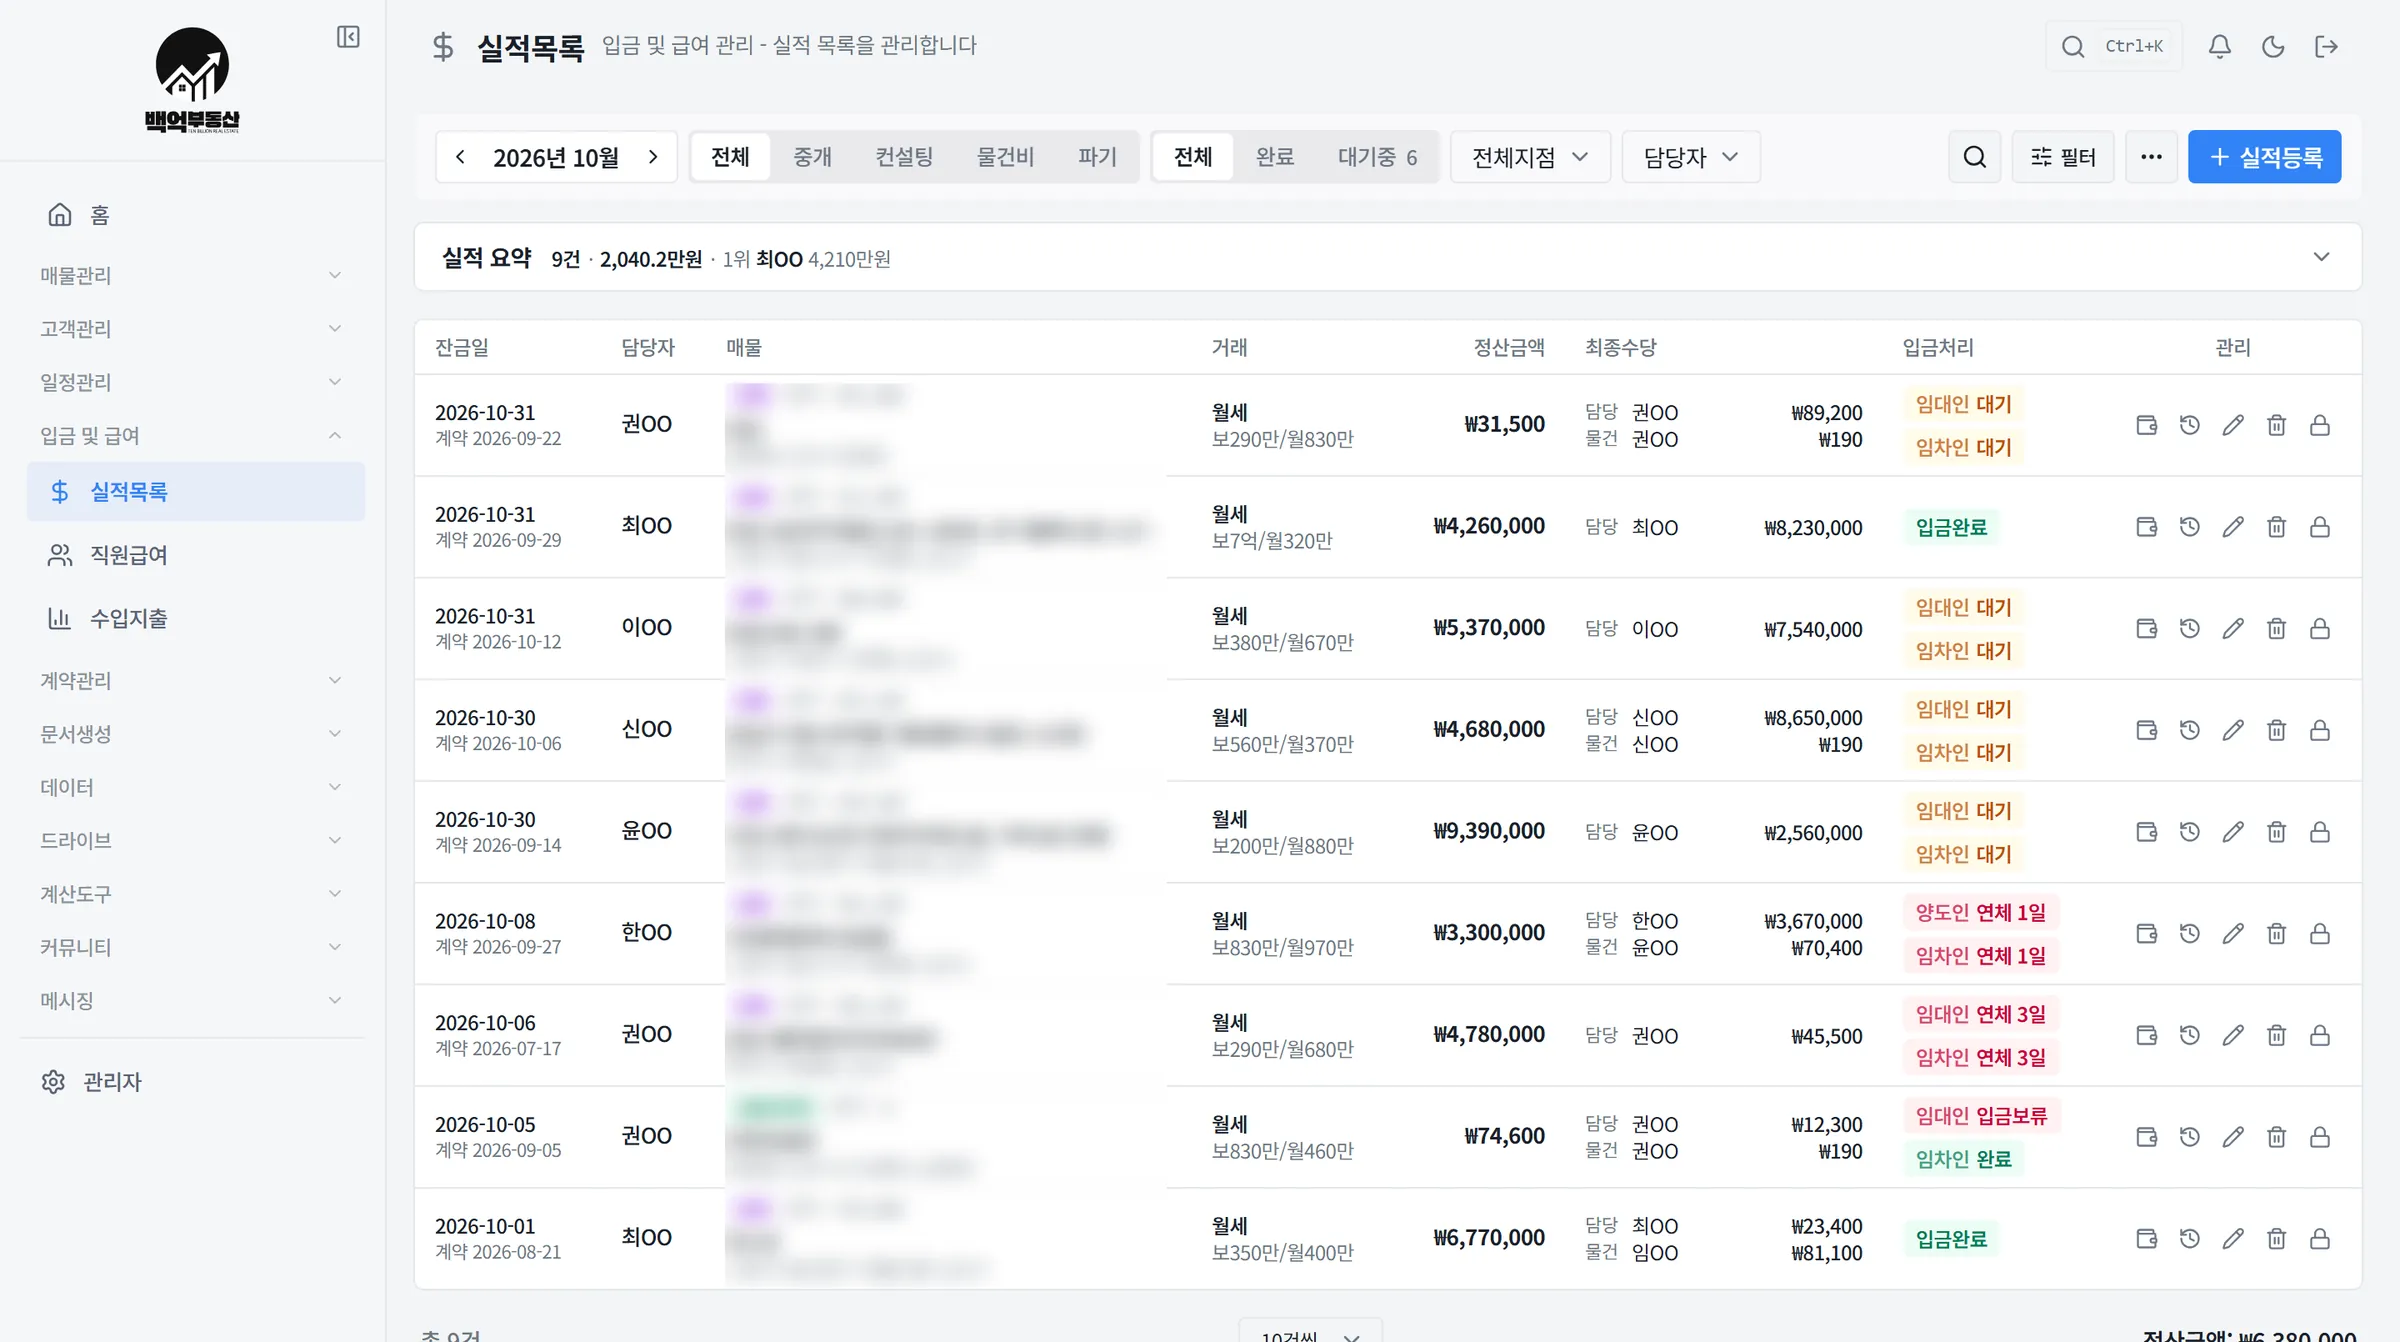Go to next month arrow

pyautogui.click(x=653, y=157)
